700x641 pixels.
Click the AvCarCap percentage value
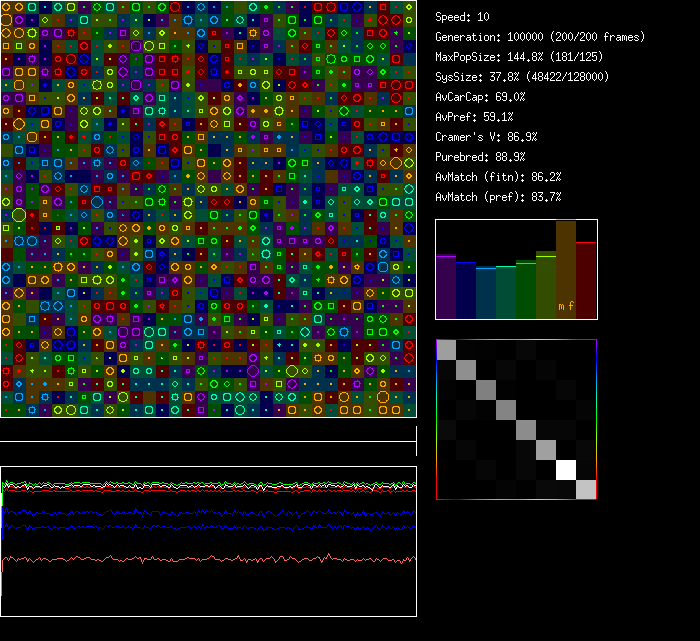pos(510,97)
